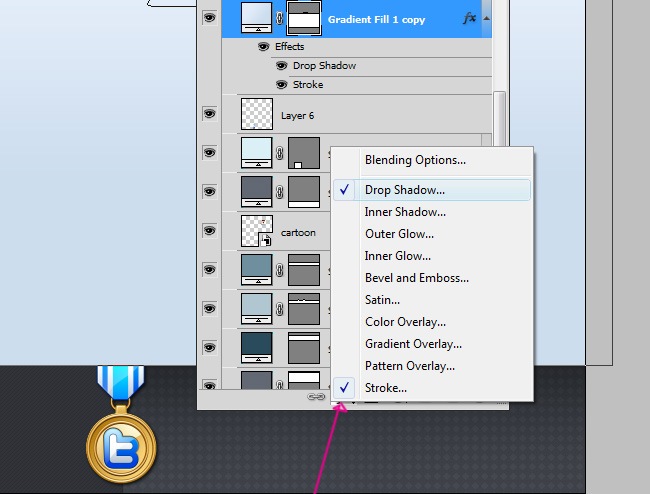The width and height of the screenshot is (650, 494).
Task: Select fill thumbnail of layer below cartoon
Action: point(257,270)
